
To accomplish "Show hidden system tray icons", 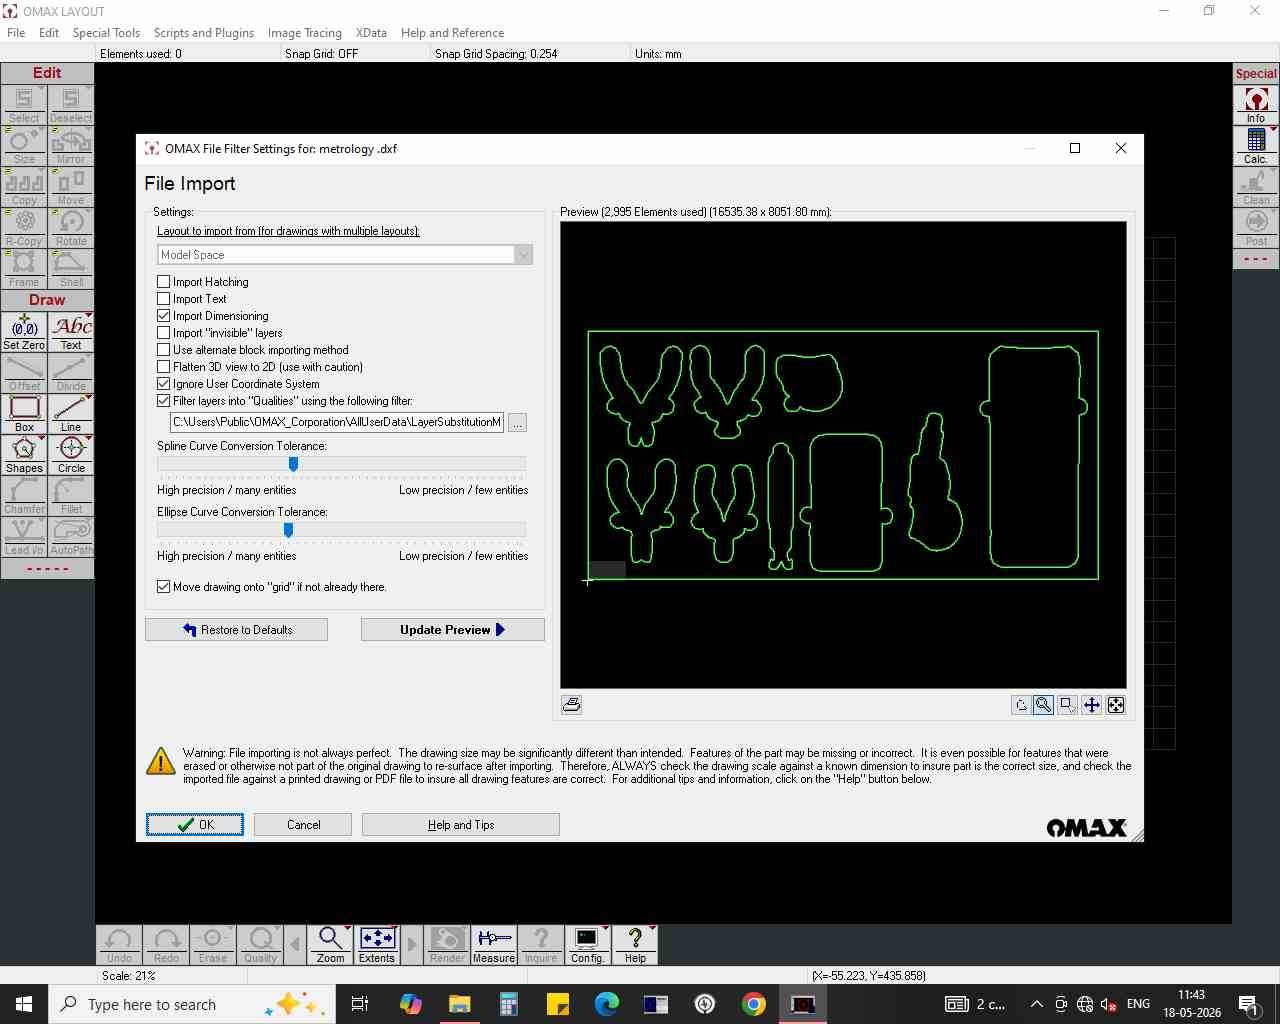I will (x=1037, y=1004).
